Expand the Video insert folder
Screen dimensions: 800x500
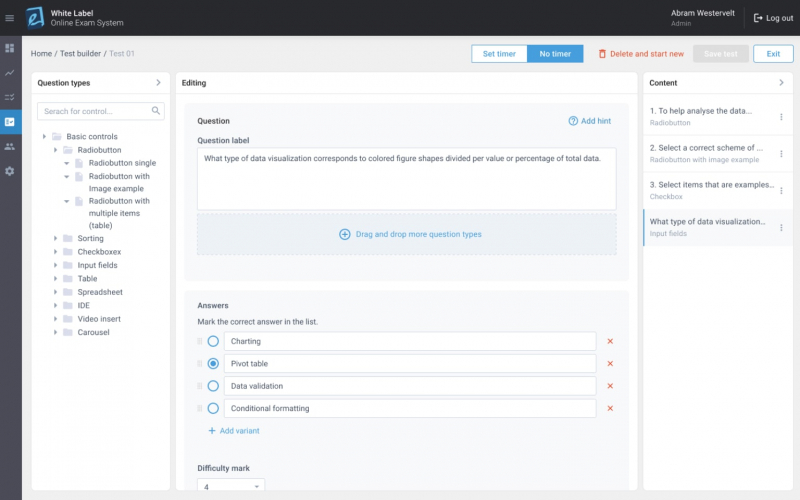(x=56, y=319)
